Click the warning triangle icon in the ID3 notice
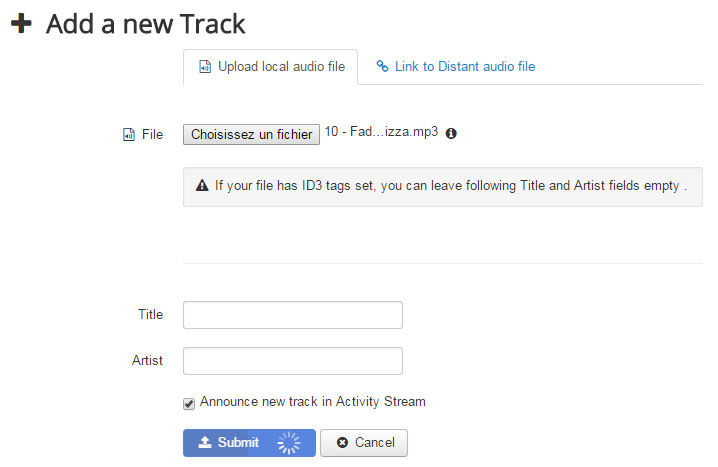 pos(201,185)
